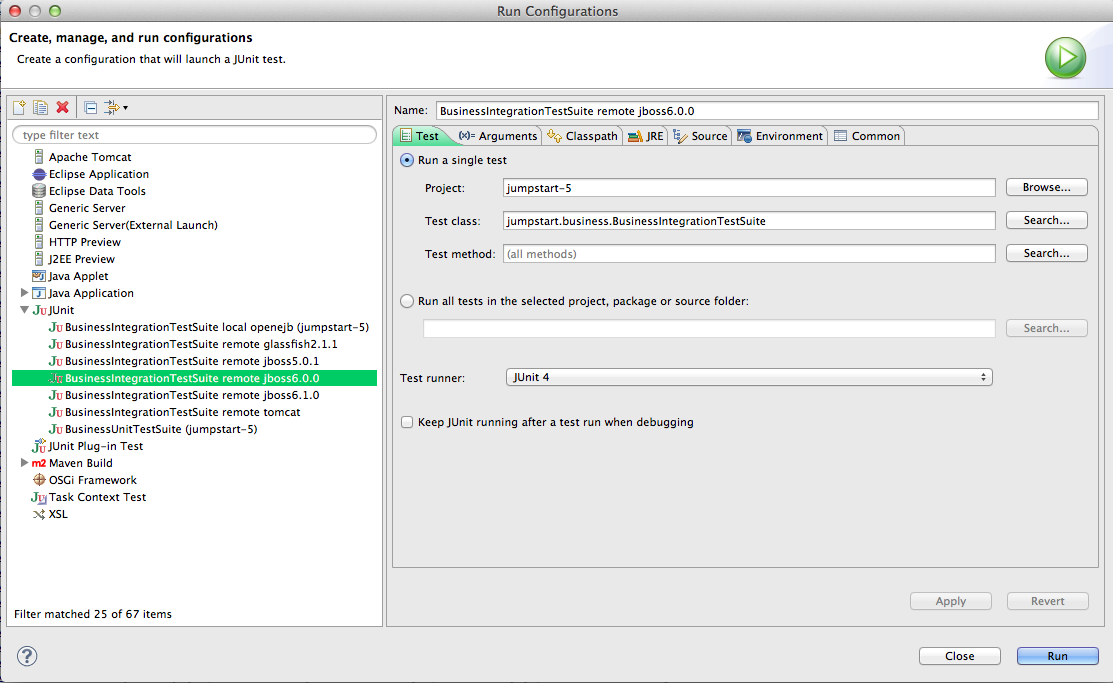1113x683 pixels.
Task: Click the Maven Build m2 icon
Action: pos(39,463)
